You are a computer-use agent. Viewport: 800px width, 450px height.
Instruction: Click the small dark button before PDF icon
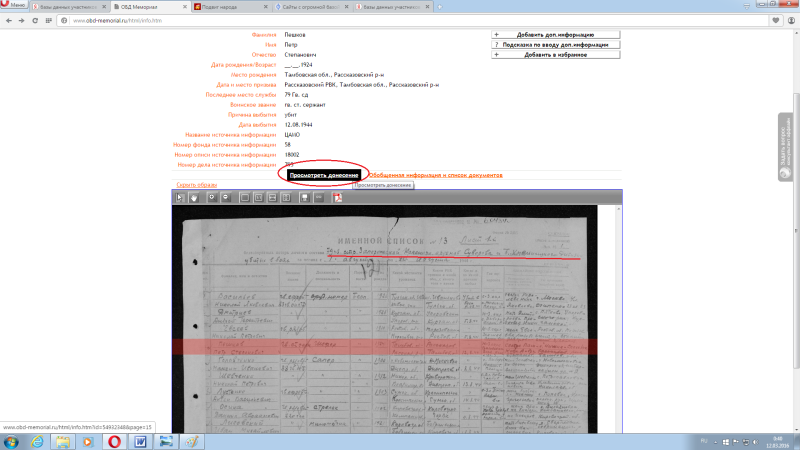pyautogui.click(x=319, y=197)
